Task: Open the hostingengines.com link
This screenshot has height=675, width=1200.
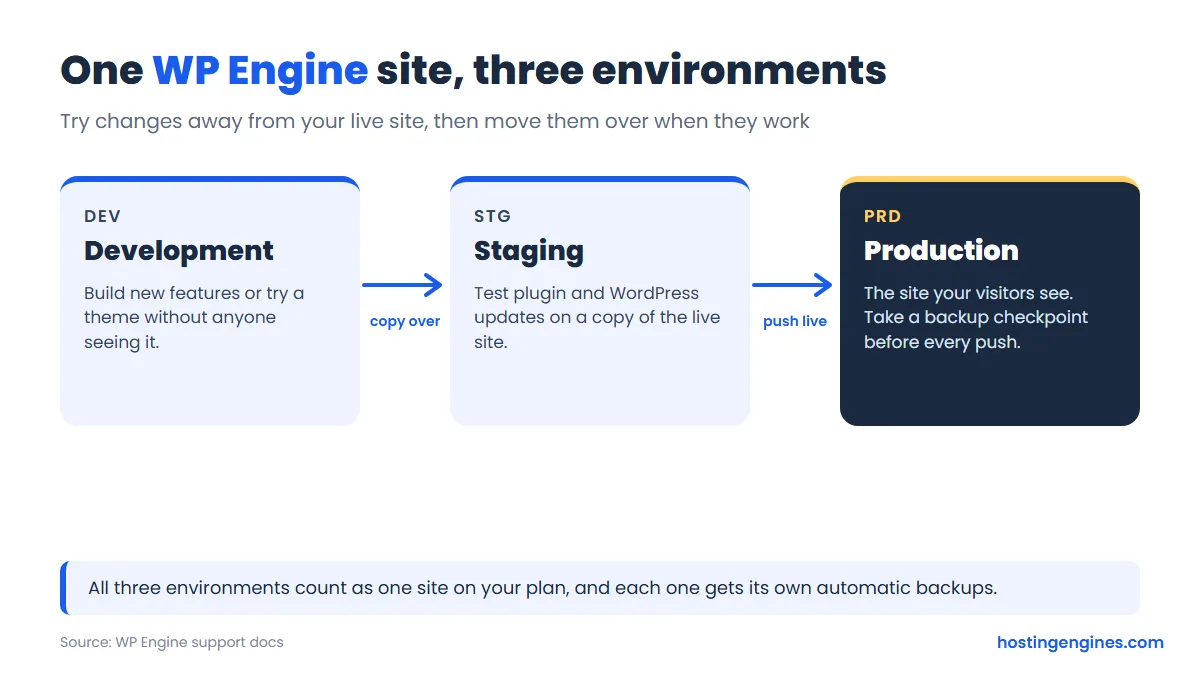Action: tap(1080, 642)
